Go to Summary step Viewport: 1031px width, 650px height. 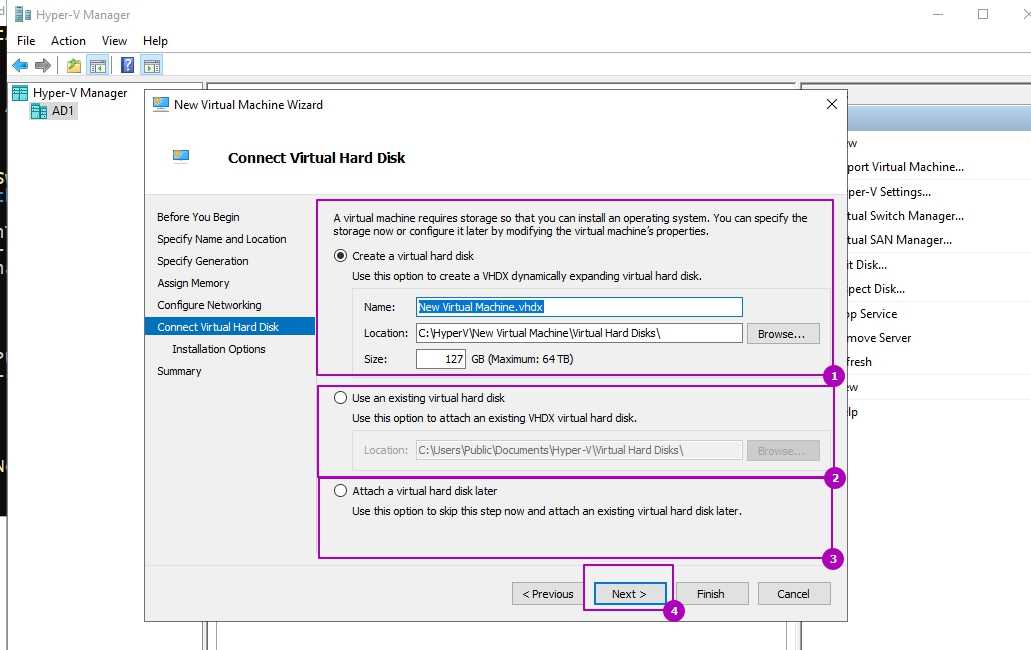(x=179, y=371)
